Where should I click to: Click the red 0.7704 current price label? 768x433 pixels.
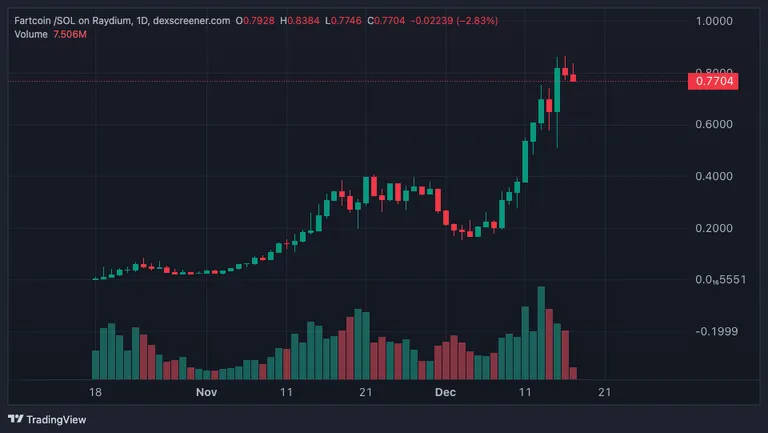(713, 81)
